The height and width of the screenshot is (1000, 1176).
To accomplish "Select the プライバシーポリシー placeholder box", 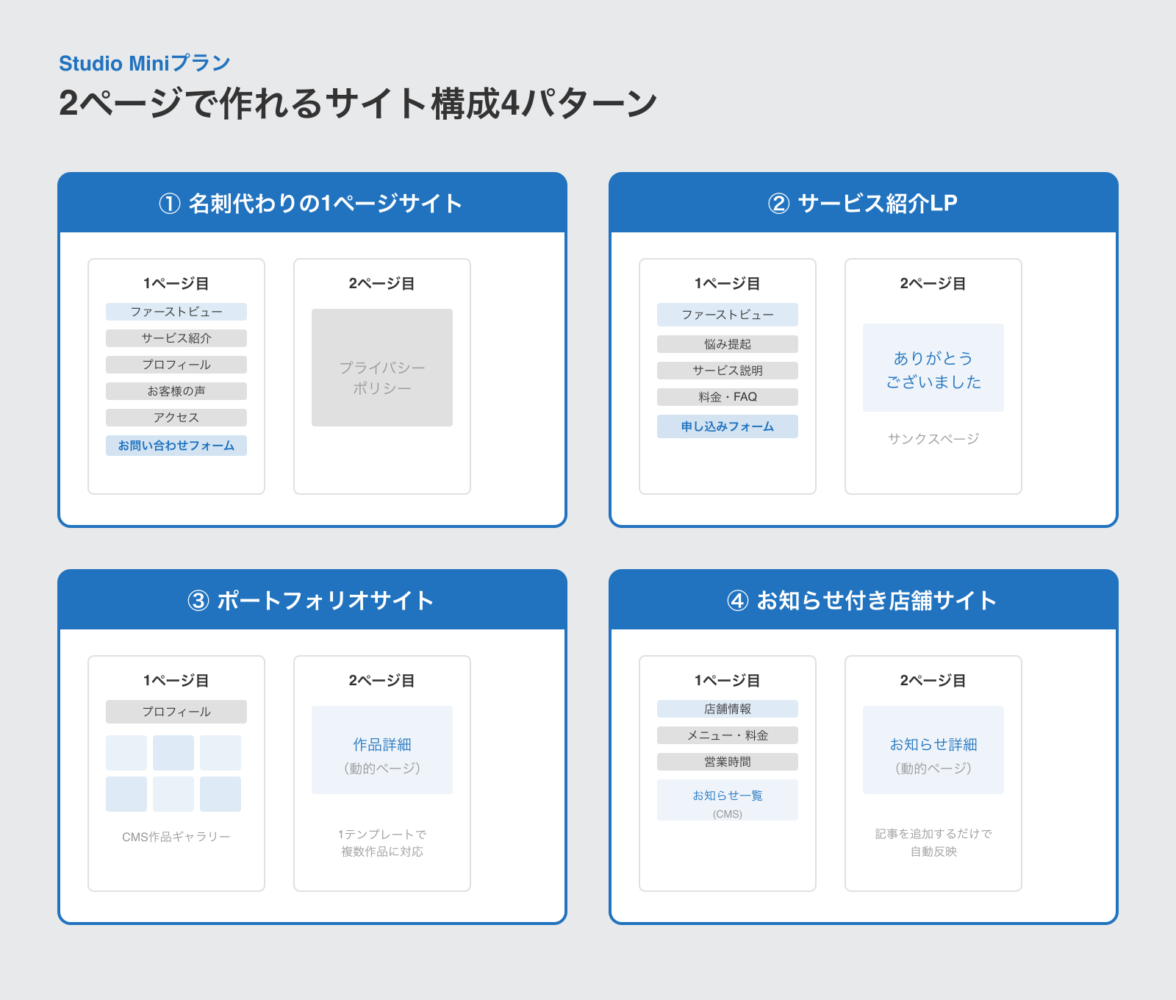I will pyautogui.click(x=382, y=368).
